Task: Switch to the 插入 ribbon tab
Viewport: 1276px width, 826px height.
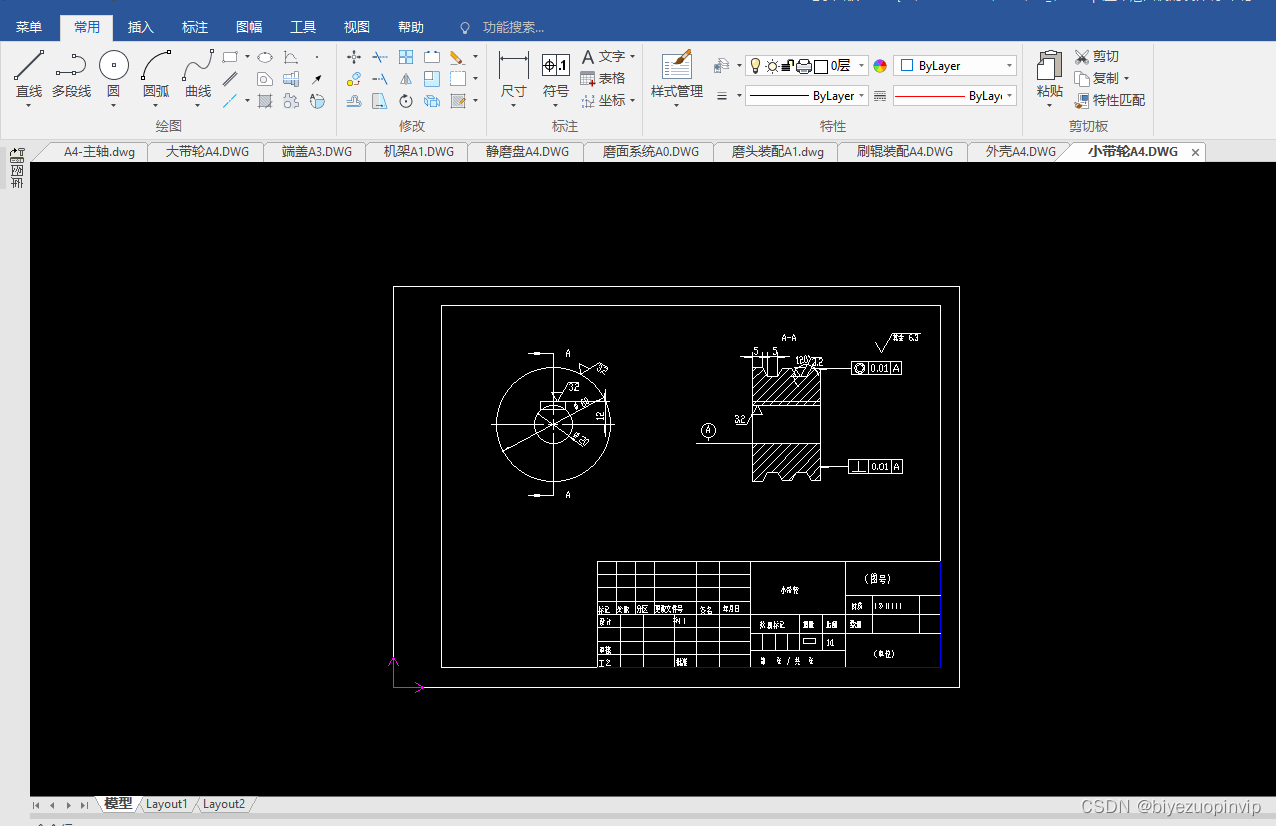Action: click(x=141, y=27)
